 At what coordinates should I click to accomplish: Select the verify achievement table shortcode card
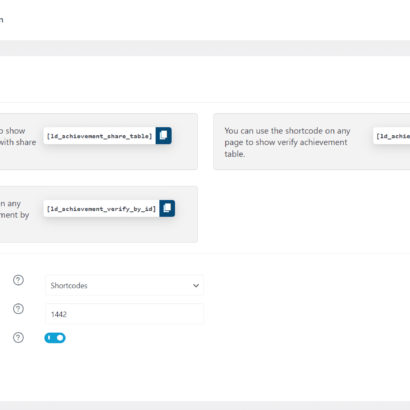312,141
